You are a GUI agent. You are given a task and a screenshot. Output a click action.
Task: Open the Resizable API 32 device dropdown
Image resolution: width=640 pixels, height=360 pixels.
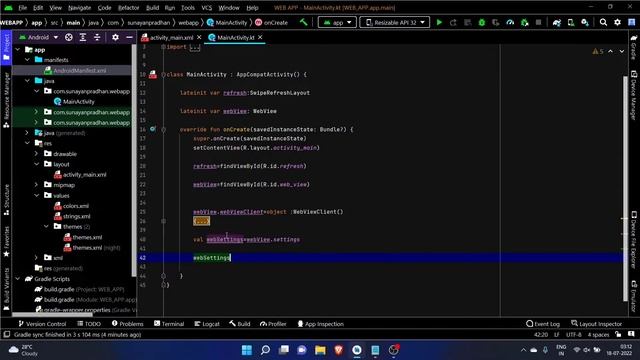[395, 22]
